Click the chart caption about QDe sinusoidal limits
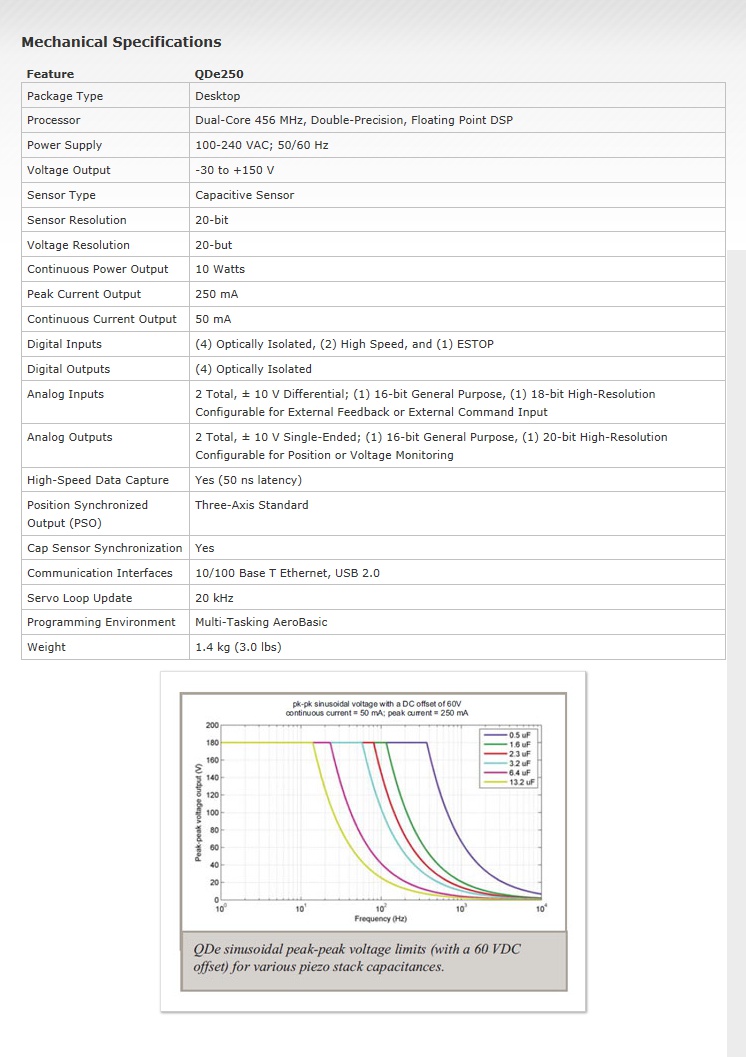 [x=373, y=961]
